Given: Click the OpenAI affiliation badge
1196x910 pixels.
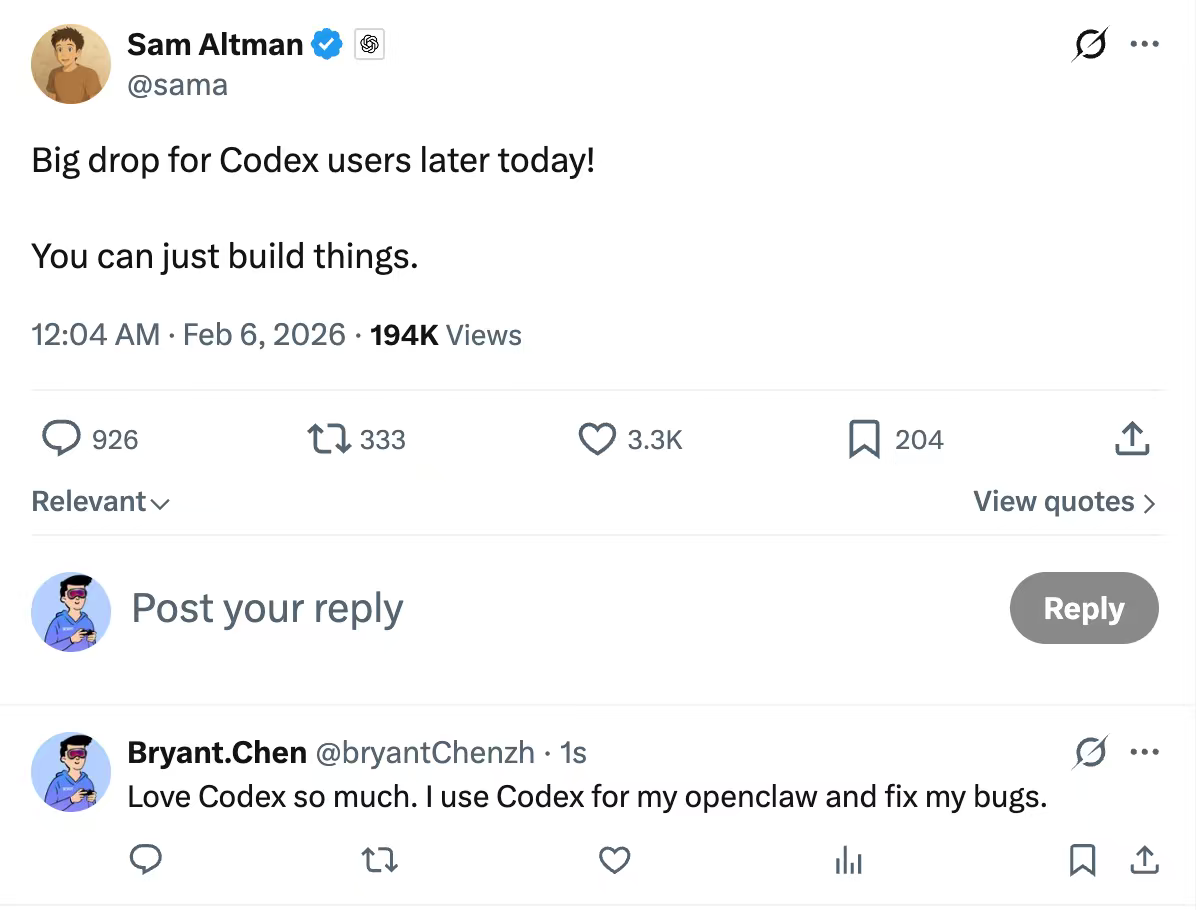Looking at the screenshot, I should (x=370, y=45).
